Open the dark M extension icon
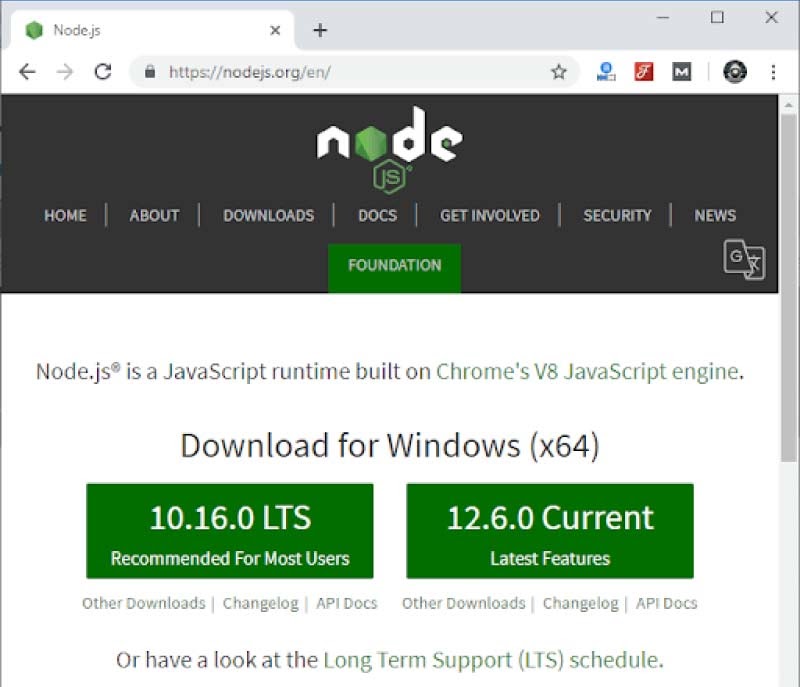Image resolution: width=800 pixels, height=687 pixels. (x=682, y=72)
